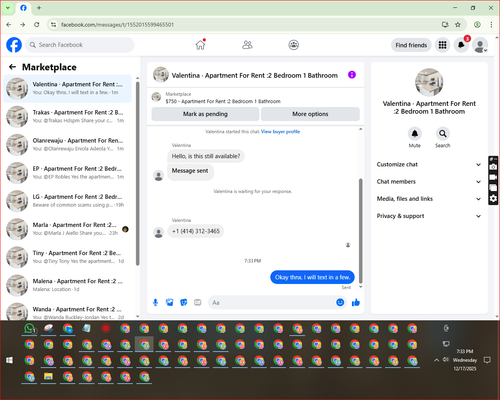Open the tab search dropdown arrow
The image size is (500, 400).
coord(8,8)
